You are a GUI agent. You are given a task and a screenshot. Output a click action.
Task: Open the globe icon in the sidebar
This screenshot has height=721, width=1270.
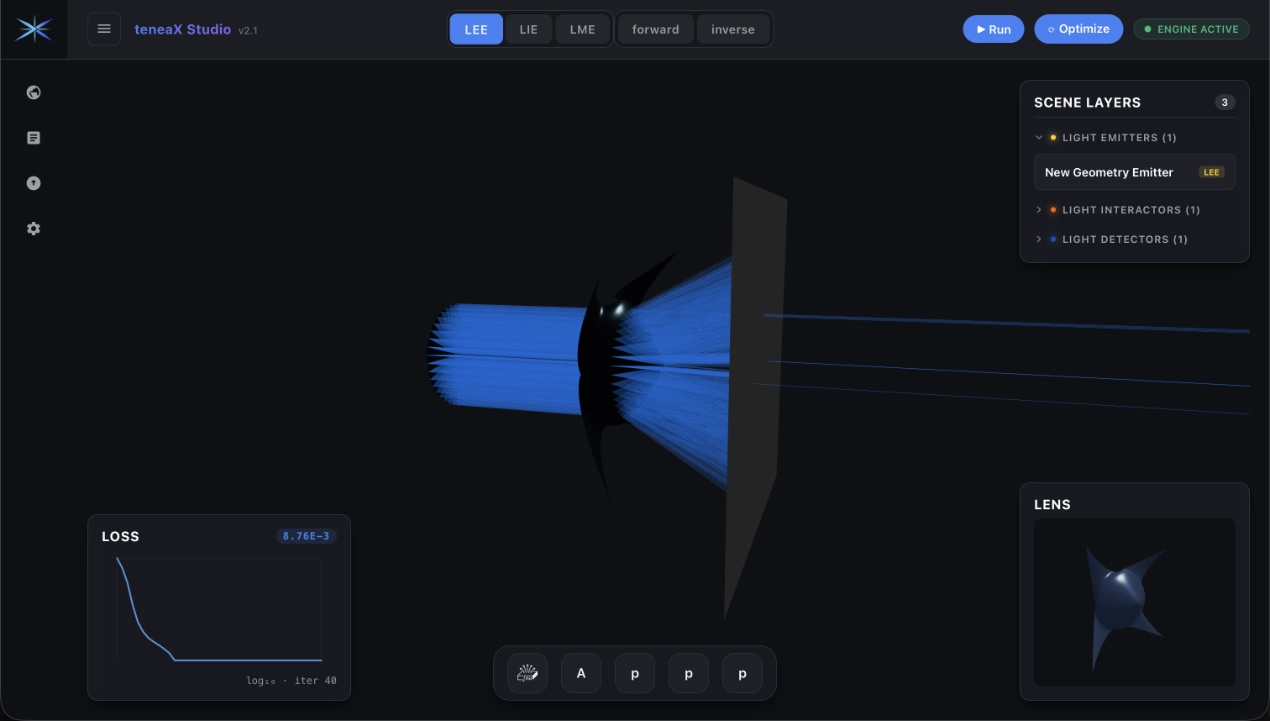(34, 93)
